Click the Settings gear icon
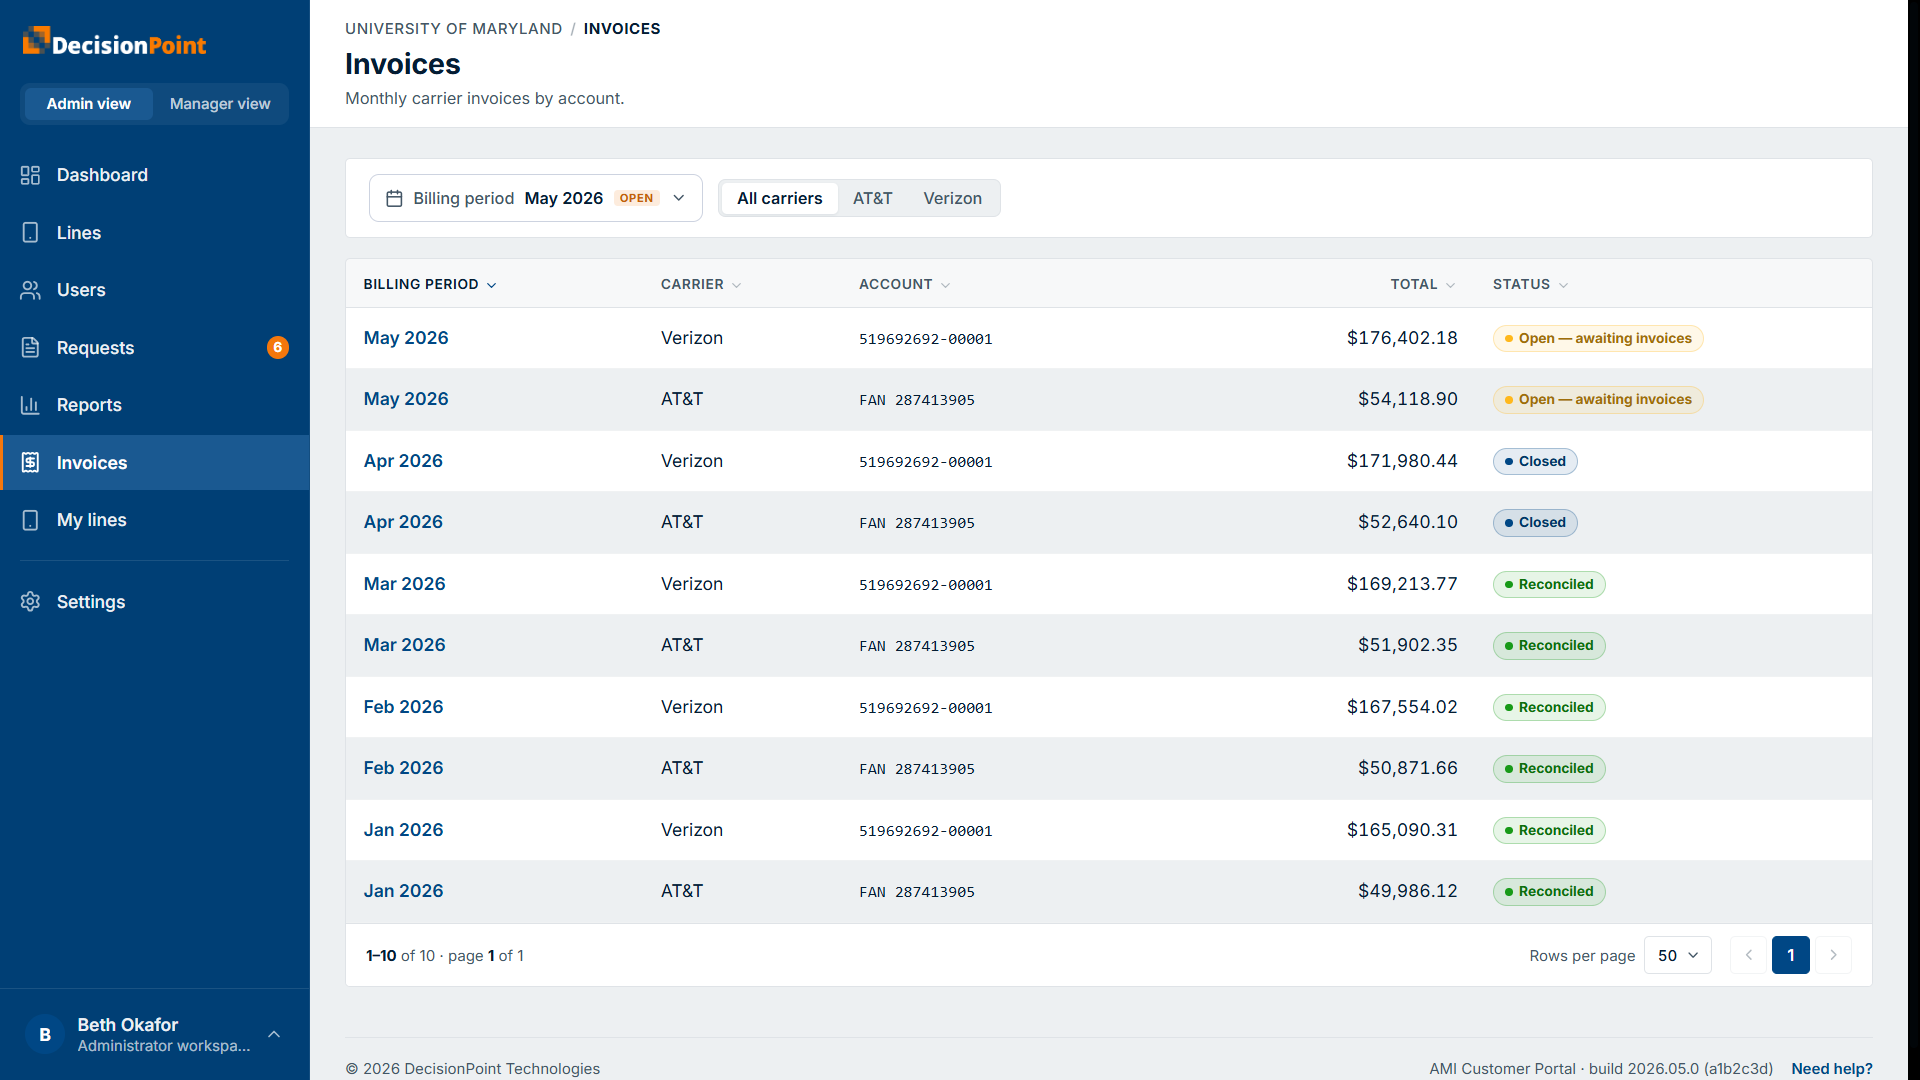1920x1080 pixels. click(x=30, y=602)
